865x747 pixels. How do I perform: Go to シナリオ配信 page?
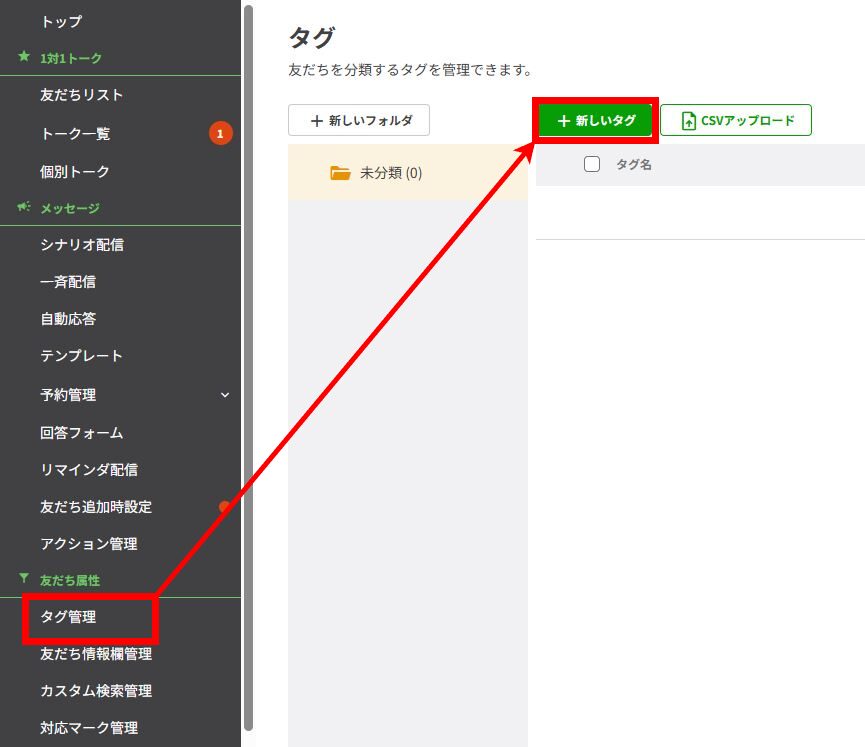[x=81, y=245]
